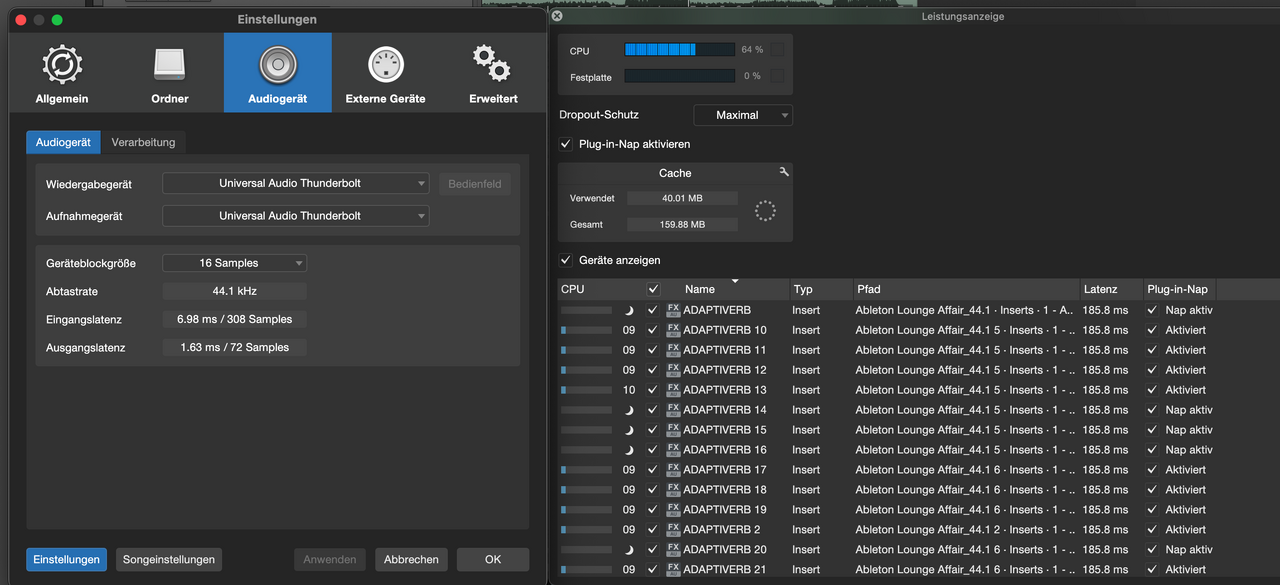Open the Verarbeitung sub-tab
The height and width of the screenshot is (585, 1280).
click(x=143, y=142)
